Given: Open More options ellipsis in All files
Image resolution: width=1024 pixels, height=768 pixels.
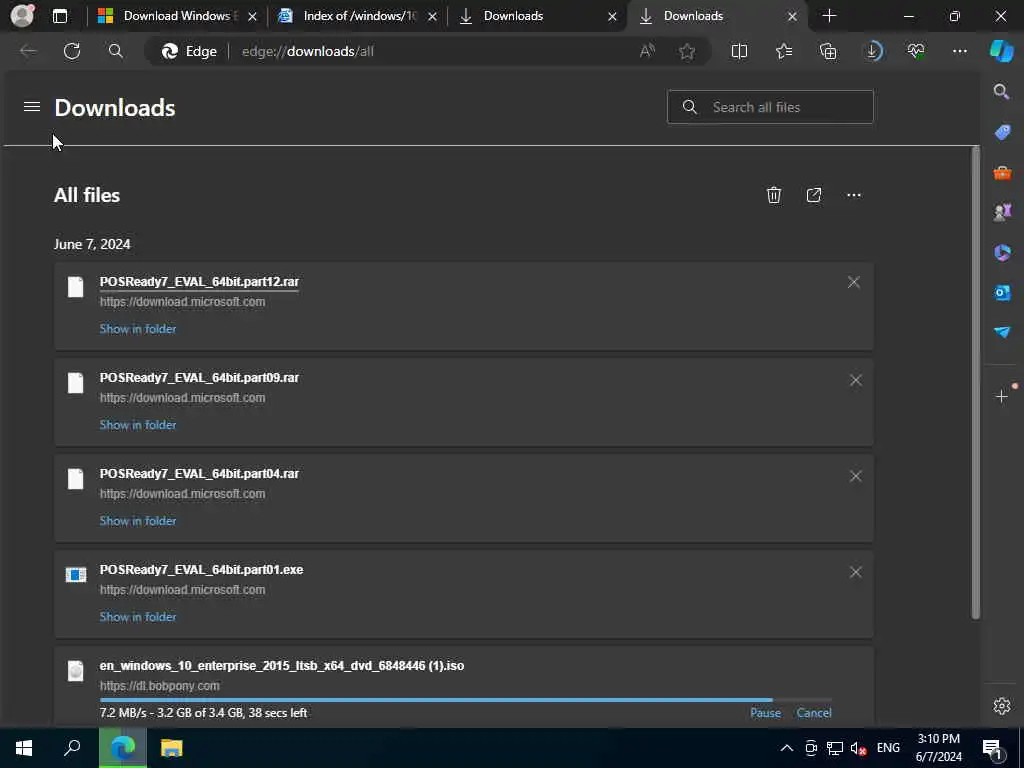Looking at the screenshot, I should tap(854, 195).
